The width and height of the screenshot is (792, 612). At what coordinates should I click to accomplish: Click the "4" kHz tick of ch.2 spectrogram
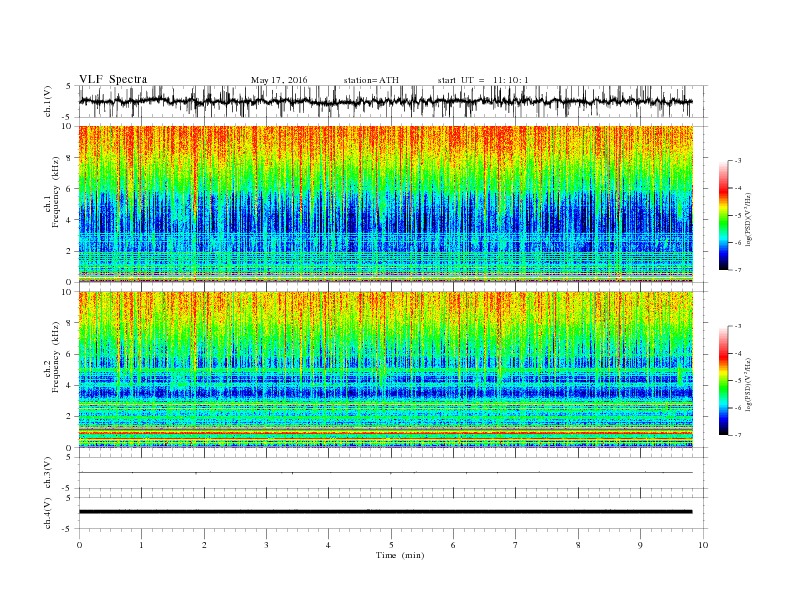pyautogui.click(x=70, y=385)
